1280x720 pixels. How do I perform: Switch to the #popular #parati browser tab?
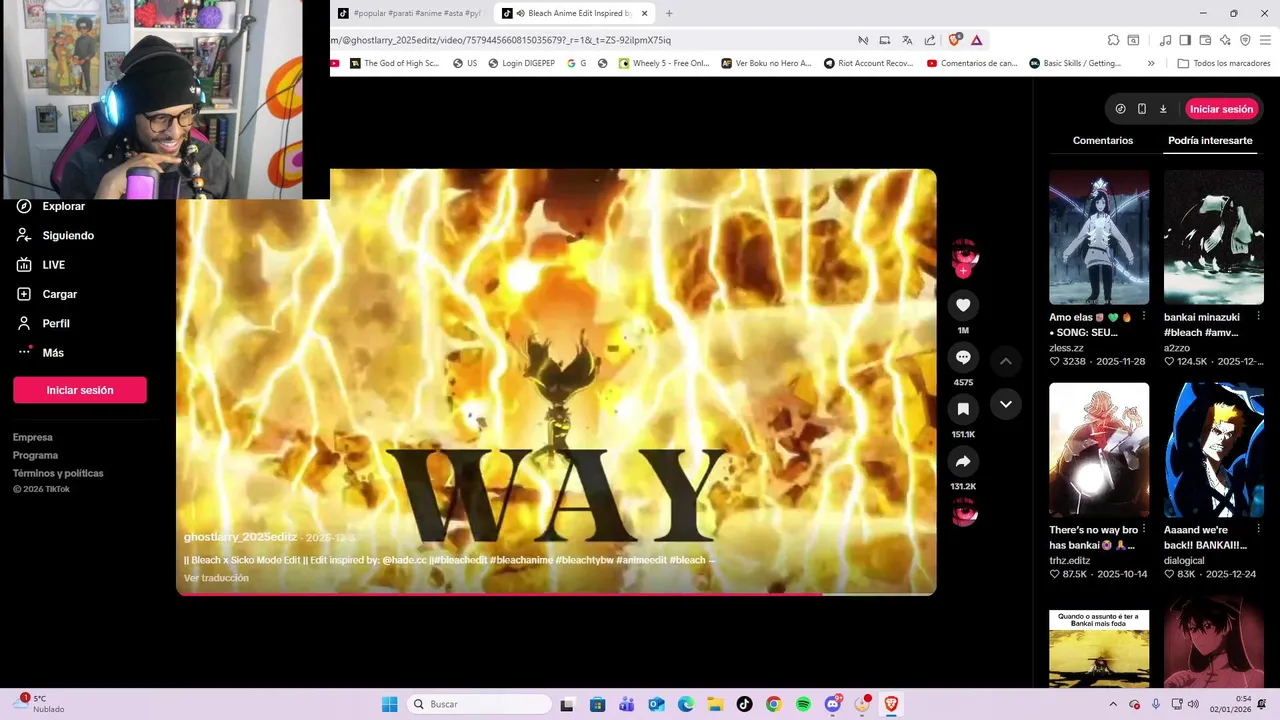point(410,13)
